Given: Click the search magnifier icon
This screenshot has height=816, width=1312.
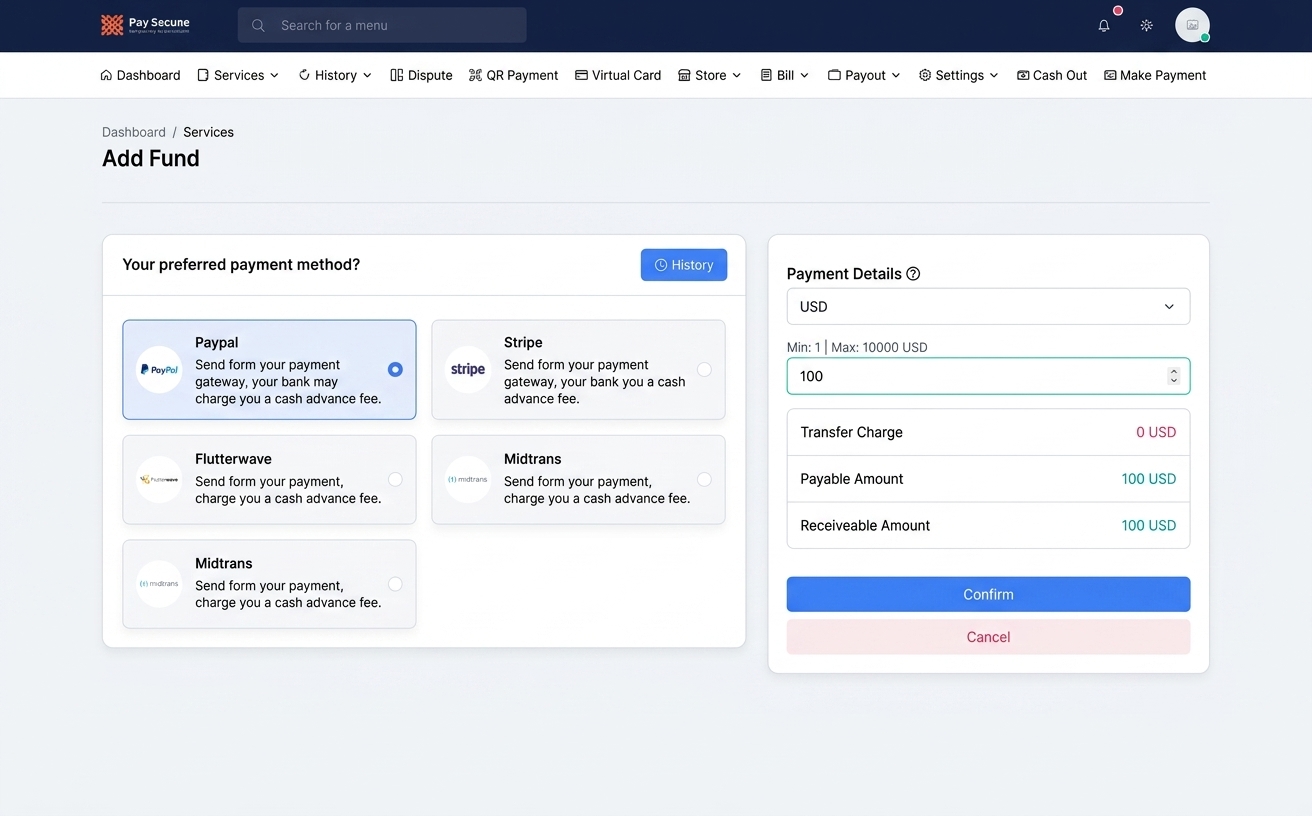Looking at the screenshot, I should [x=258, y=25].
